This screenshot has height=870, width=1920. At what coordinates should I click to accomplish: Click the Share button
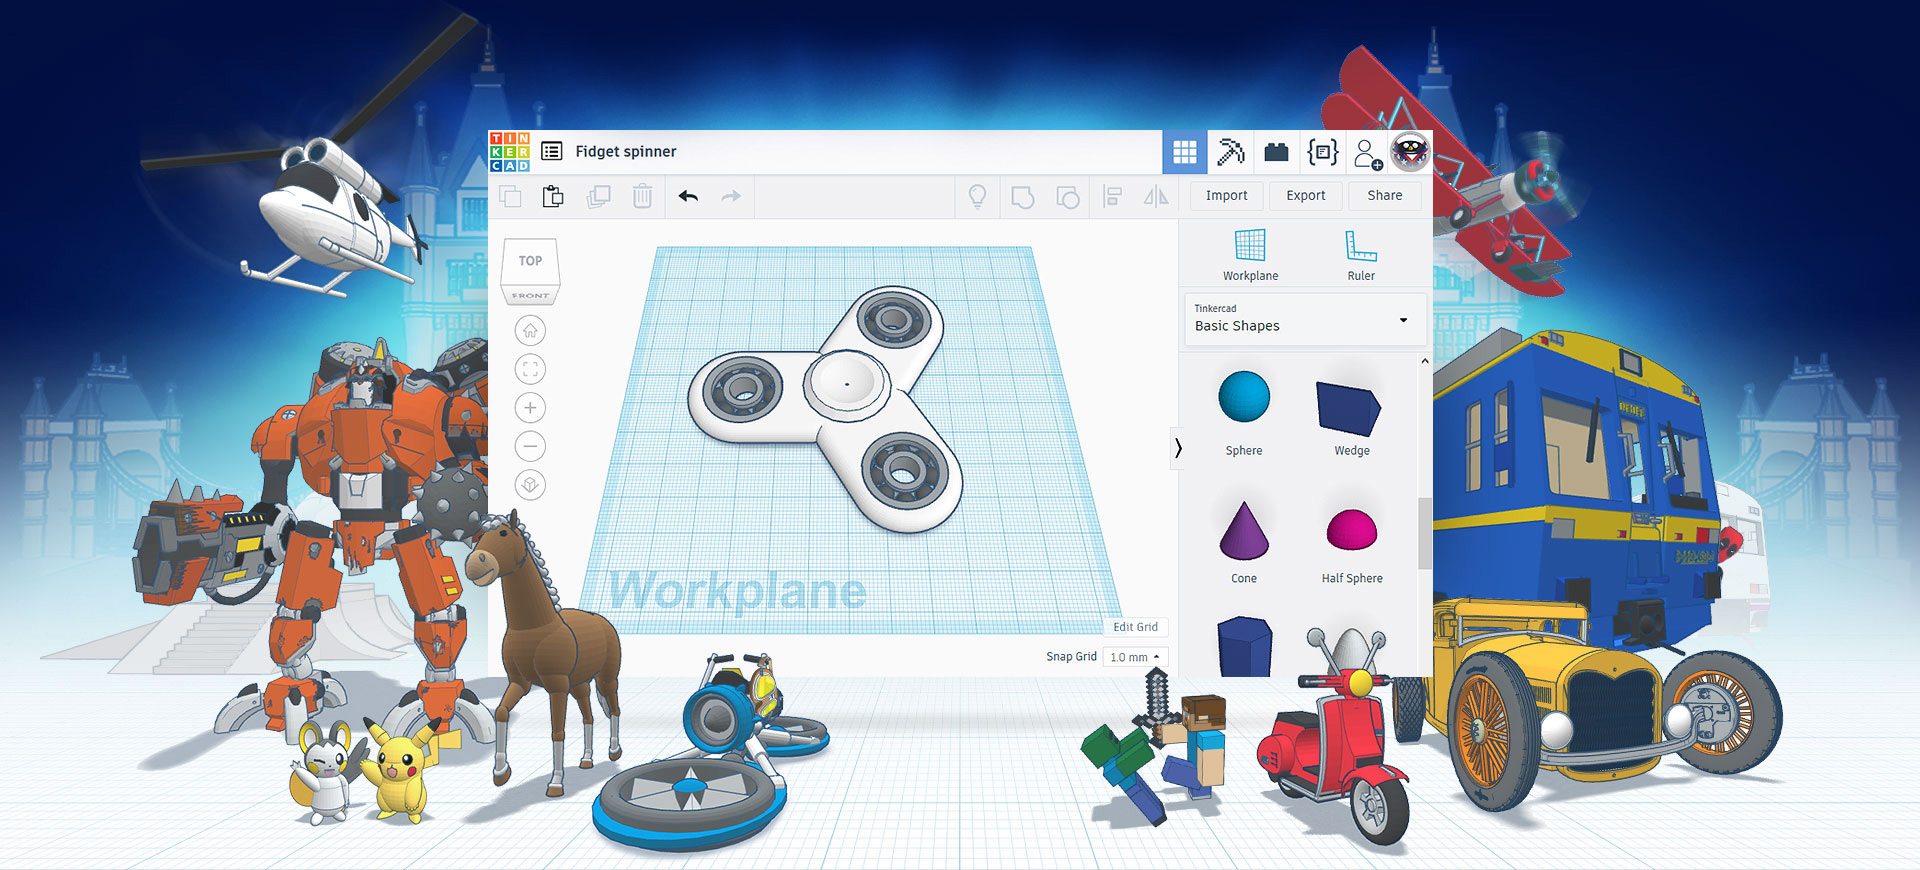tap(1385, 196)
